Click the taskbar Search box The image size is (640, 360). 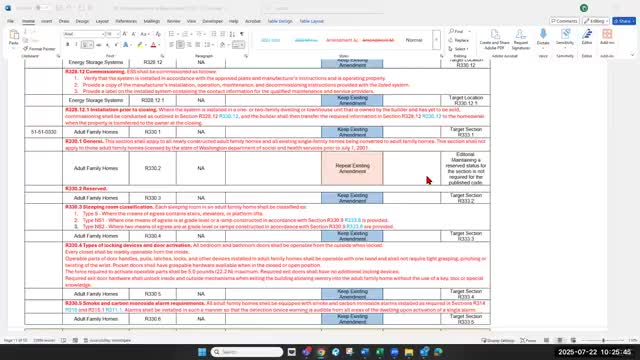[x=247, y=352]
